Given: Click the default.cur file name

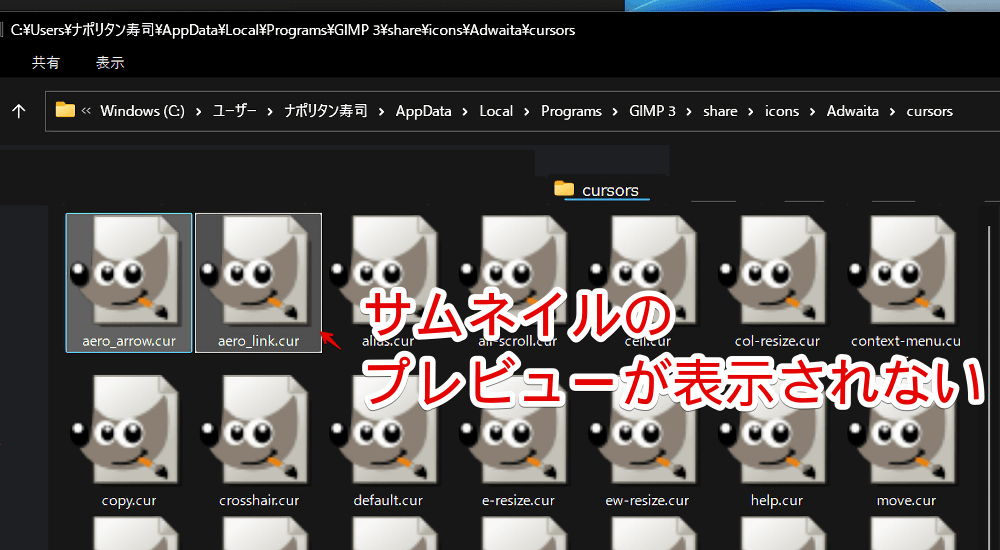Looking at the screenshot, I should (388, 501).
